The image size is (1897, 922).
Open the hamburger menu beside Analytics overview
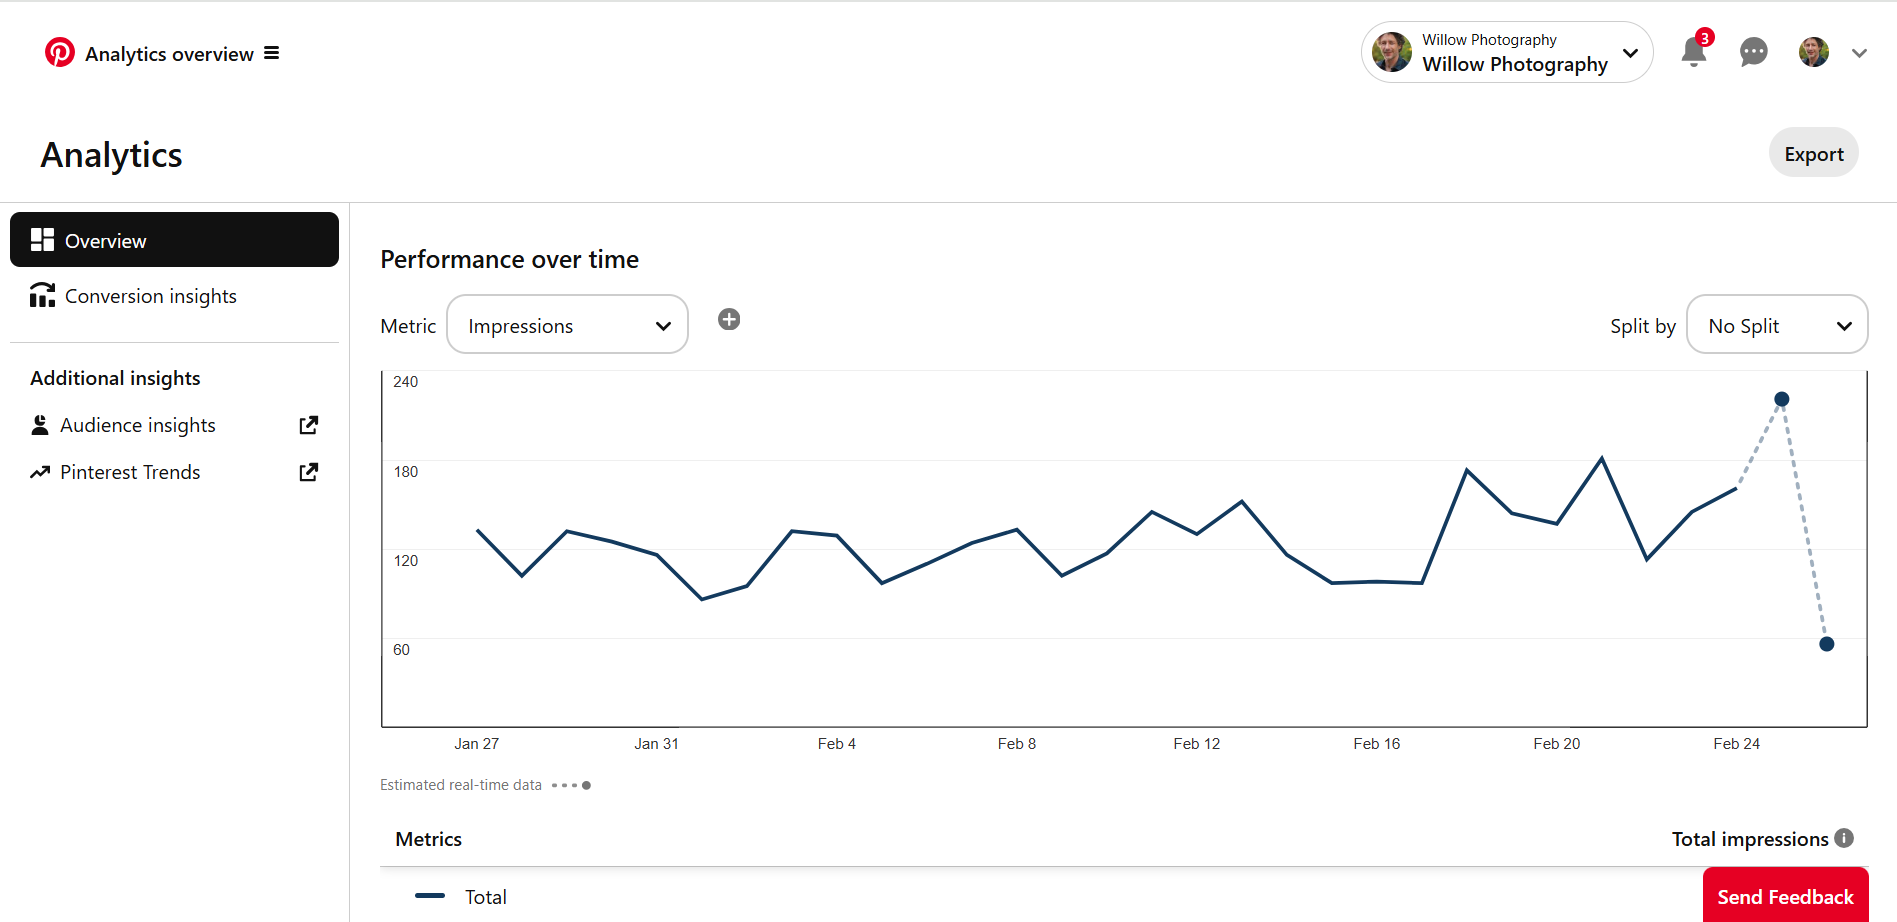[271, 53]
